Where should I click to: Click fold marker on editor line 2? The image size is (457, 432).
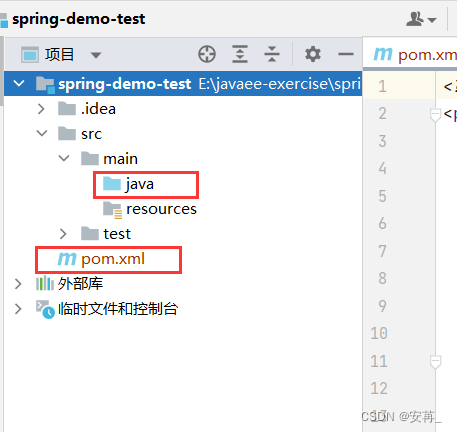coord(435,115)
